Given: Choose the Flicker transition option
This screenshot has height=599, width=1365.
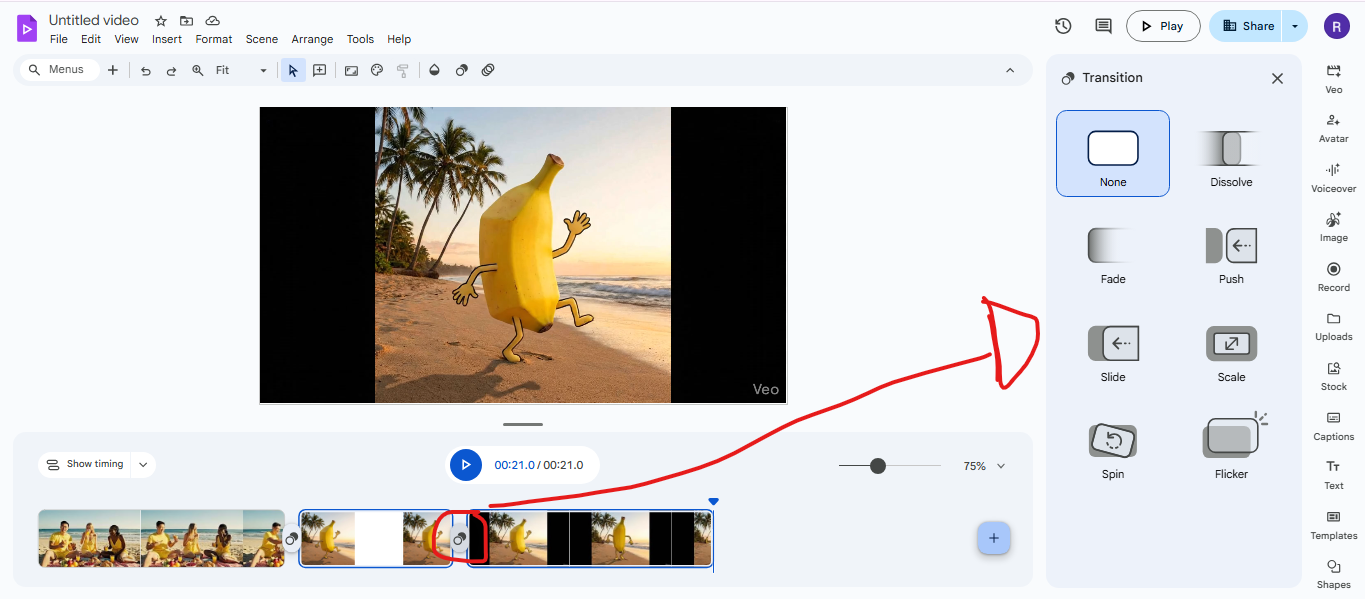Looking at the screenshot, I should (x=1231, y=445).
